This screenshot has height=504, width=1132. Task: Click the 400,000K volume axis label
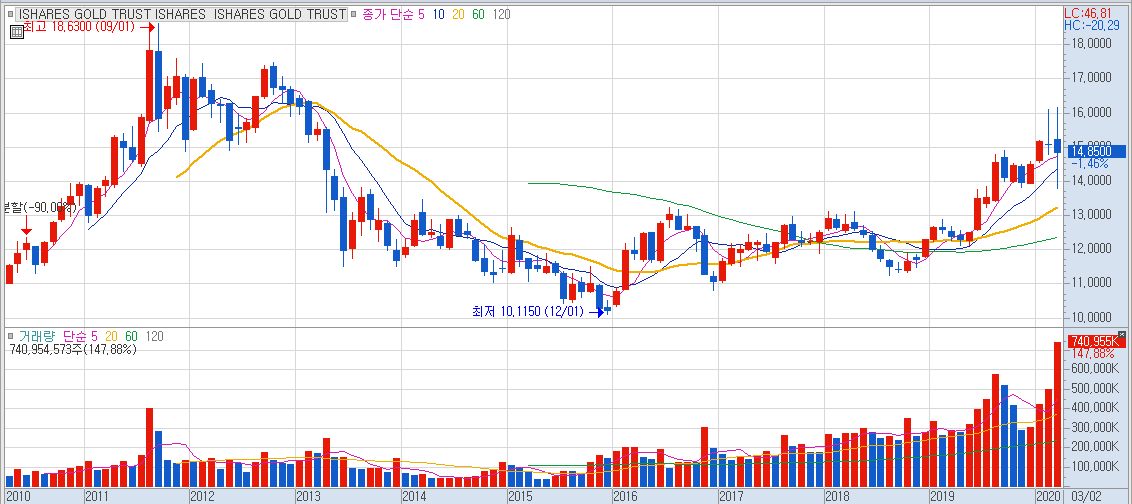coord(1095,408)
